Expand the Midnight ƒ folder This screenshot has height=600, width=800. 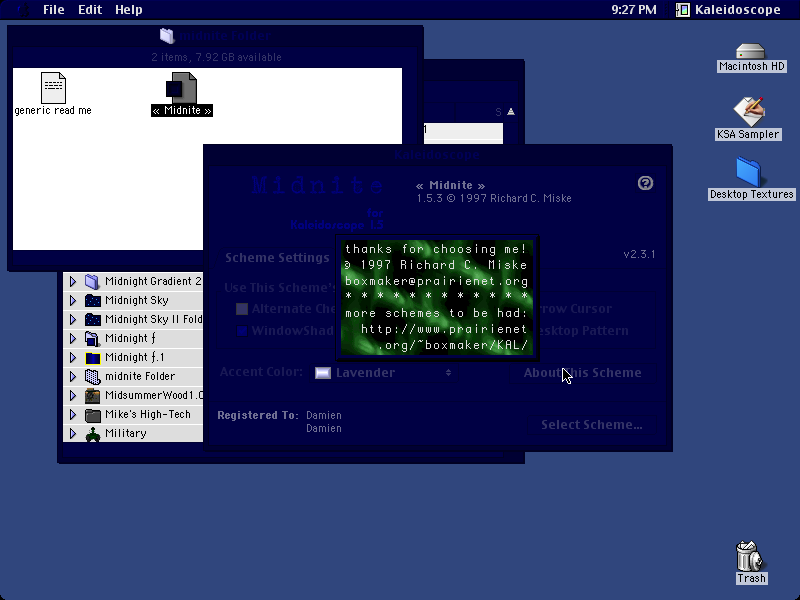point(73,339)
